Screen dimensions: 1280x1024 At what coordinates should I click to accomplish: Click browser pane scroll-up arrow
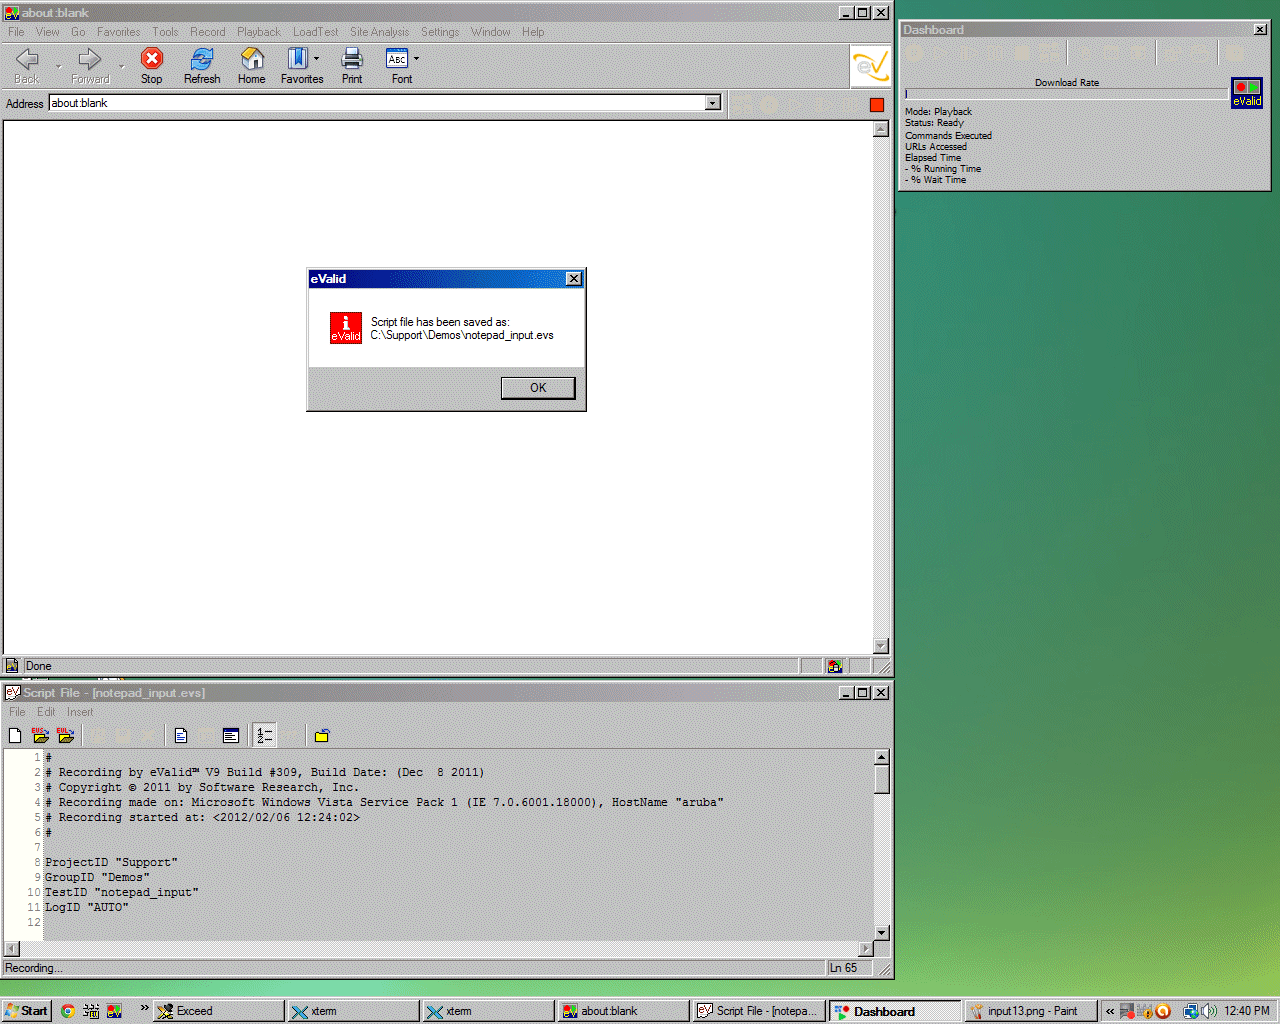881,129
